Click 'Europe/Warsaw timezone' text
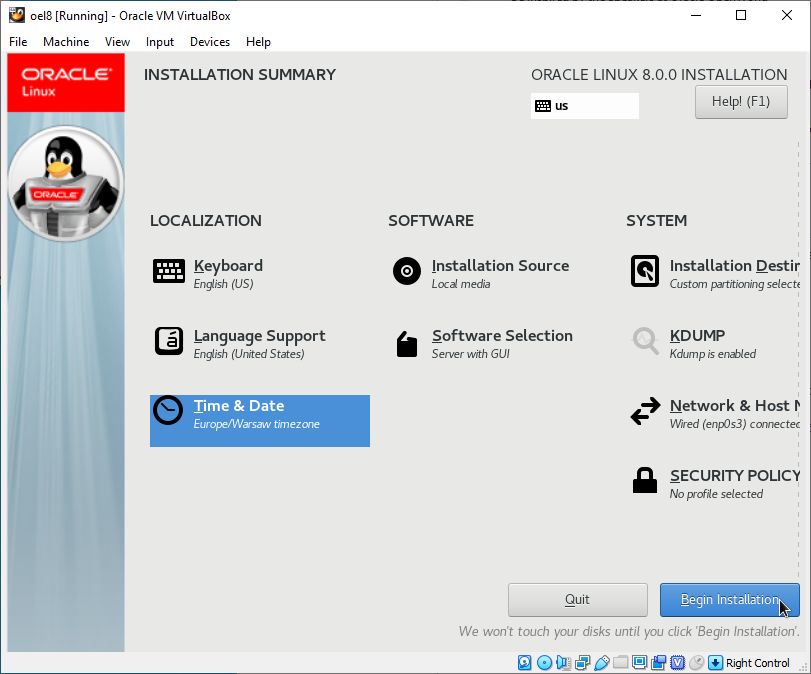 (257, 424)
